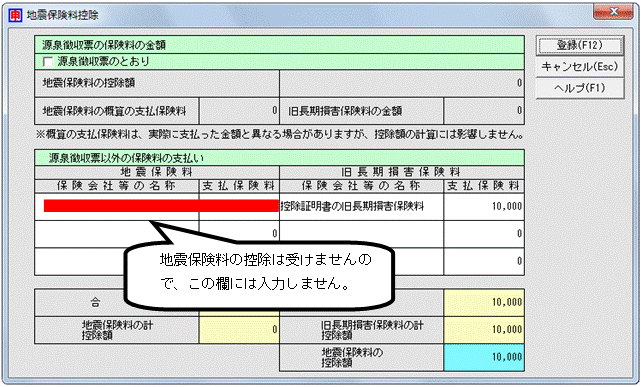Click the 地震保険料の概算の支払保険料 amount field
The height and width of the screenshot is (387, 642).
tap(239, 111)
